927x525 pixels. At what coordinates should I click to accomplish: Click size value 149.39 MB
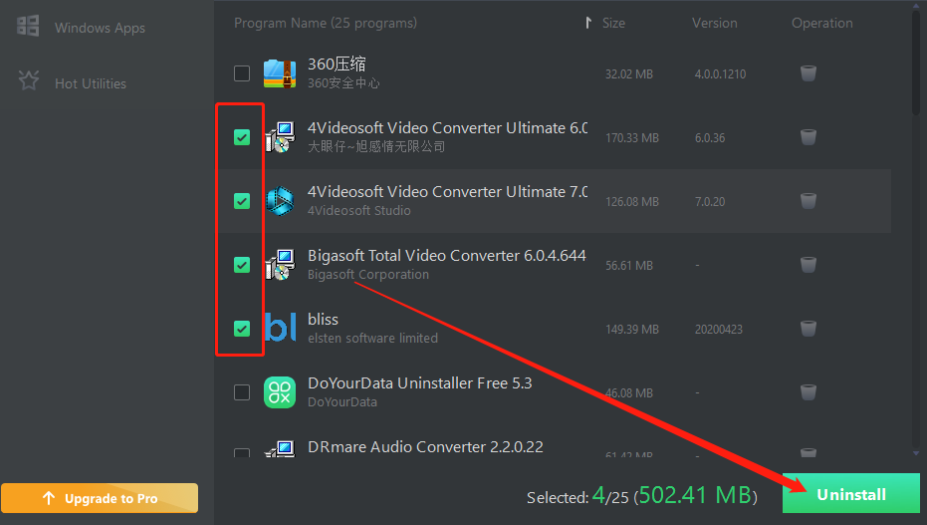point(632,329)
